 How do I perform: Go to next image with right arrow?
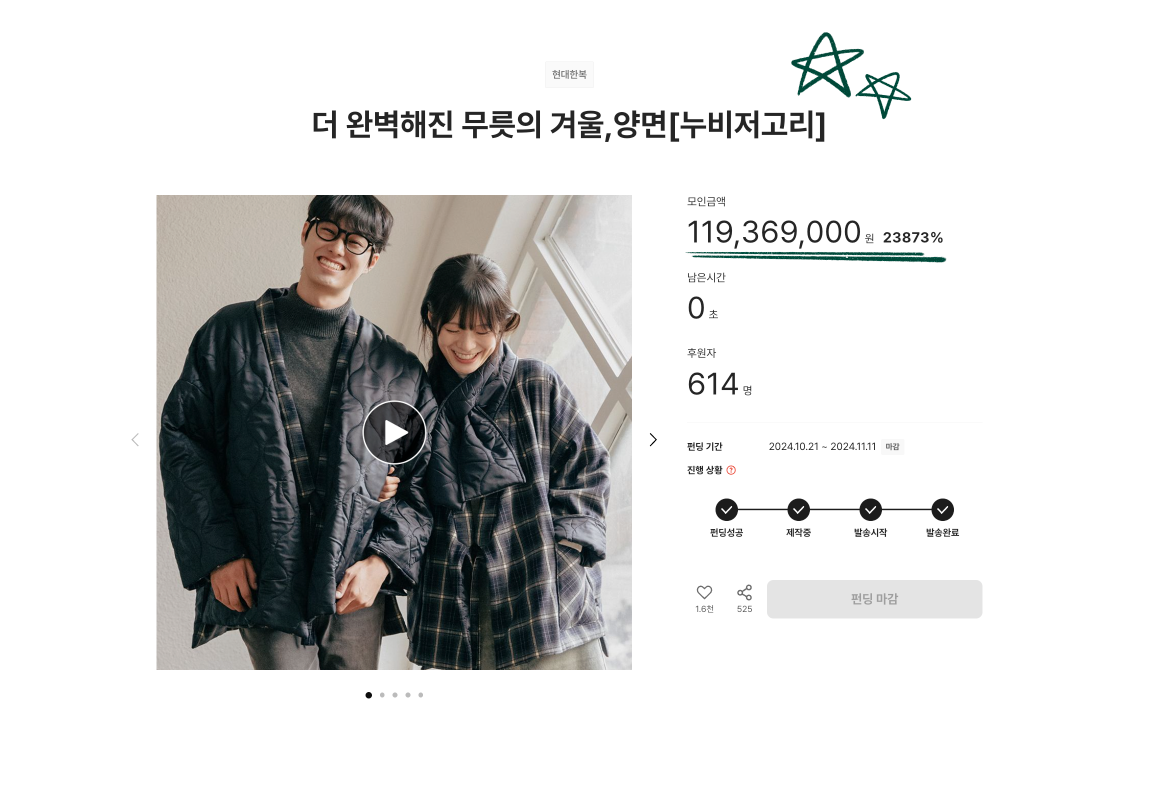click(x=653, y=439)
